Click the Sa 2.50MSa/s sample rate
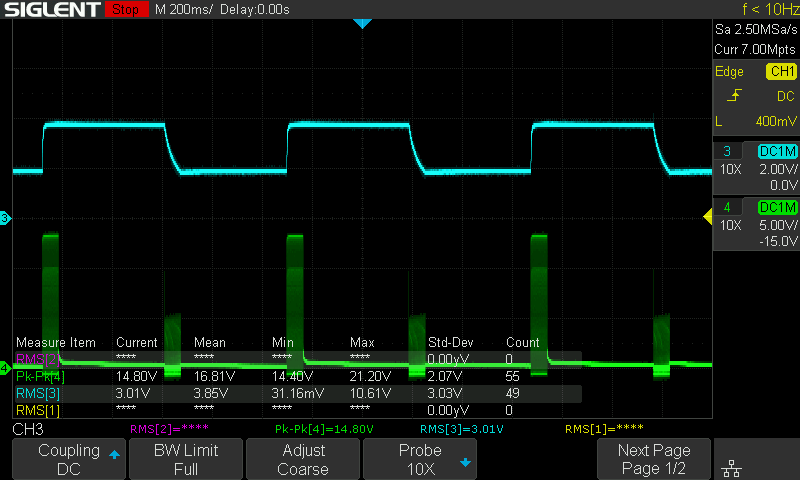 click(756, 30)
